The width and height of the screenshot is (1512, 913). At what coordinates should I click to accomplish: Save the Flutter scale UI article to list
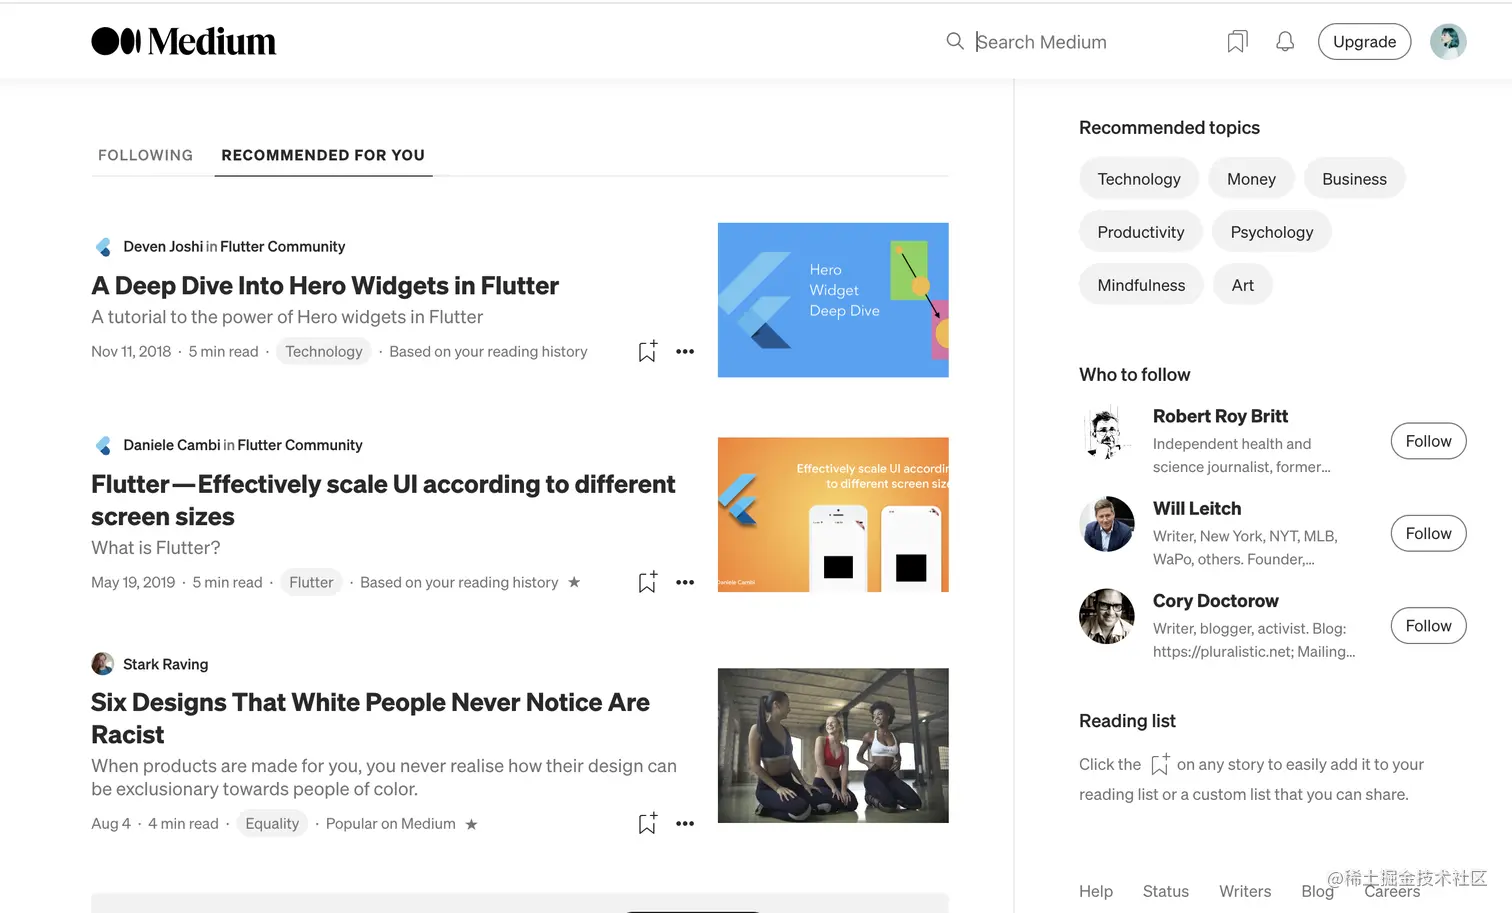(647, 582)
